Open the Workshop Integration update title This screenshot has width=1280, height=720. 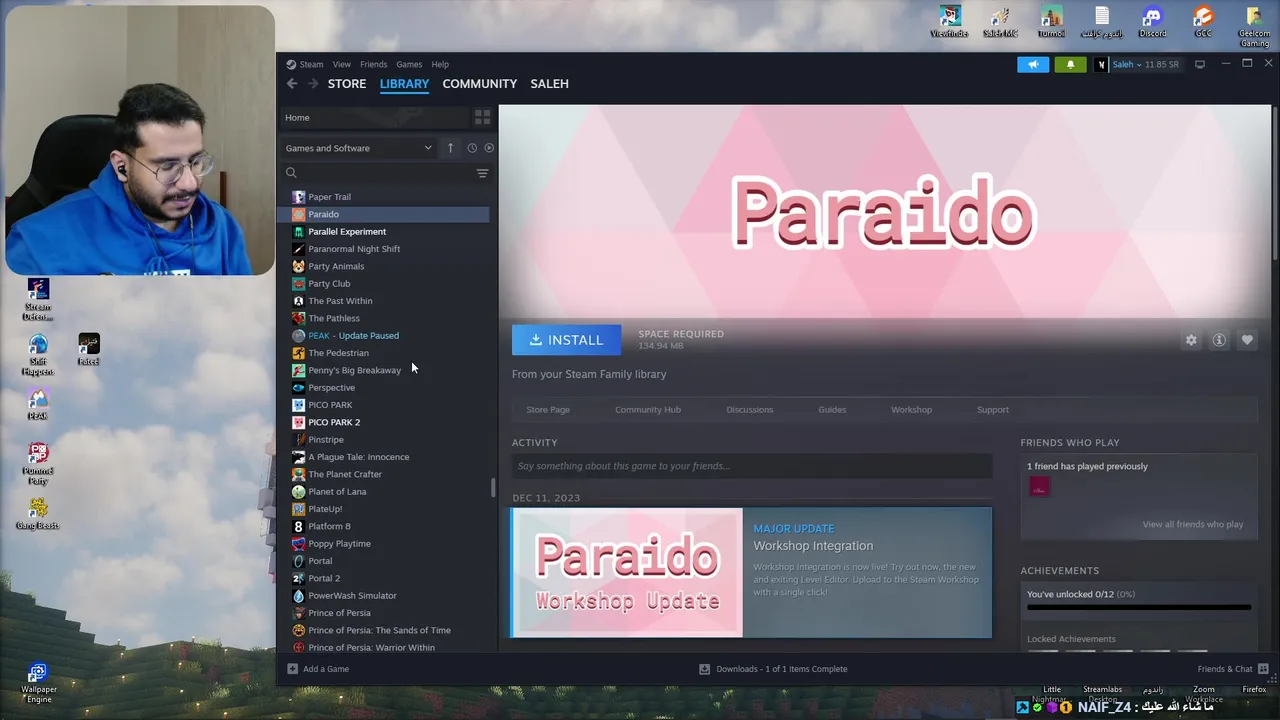[x=813, y=546]
